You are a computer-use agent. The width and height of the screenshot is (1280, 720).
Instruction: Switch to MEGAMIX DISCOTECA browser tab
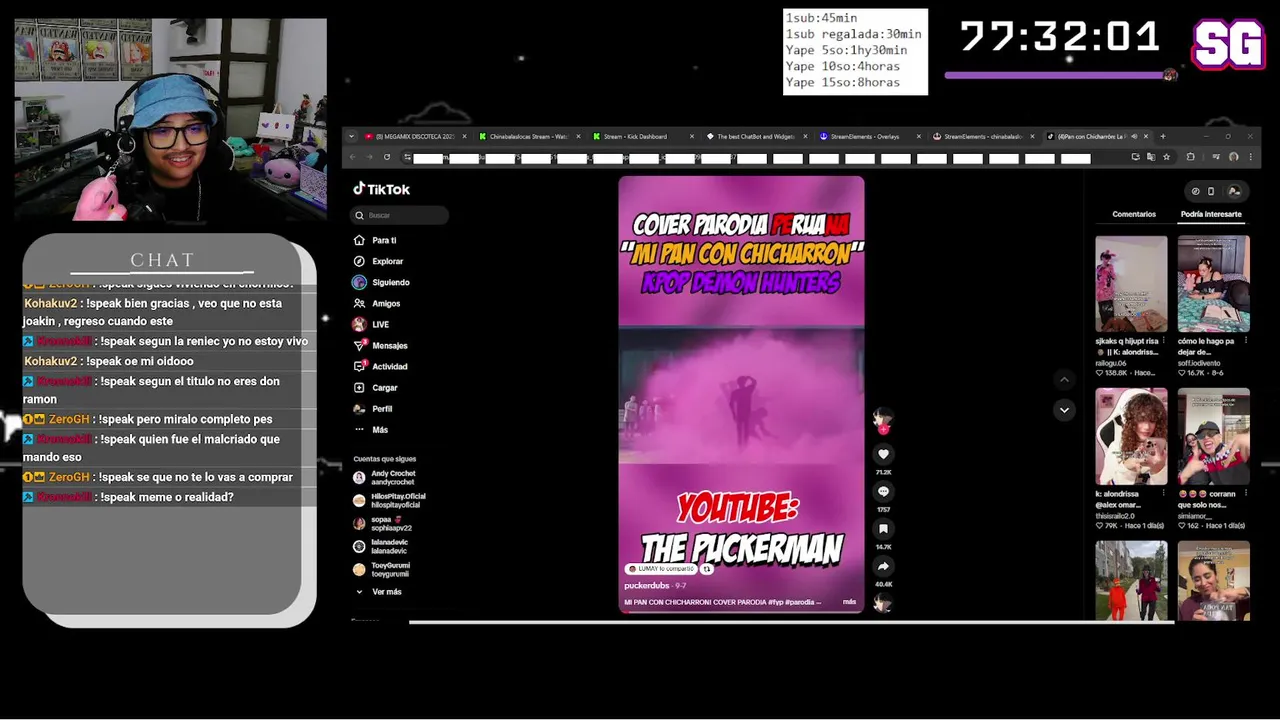(414, 136)
